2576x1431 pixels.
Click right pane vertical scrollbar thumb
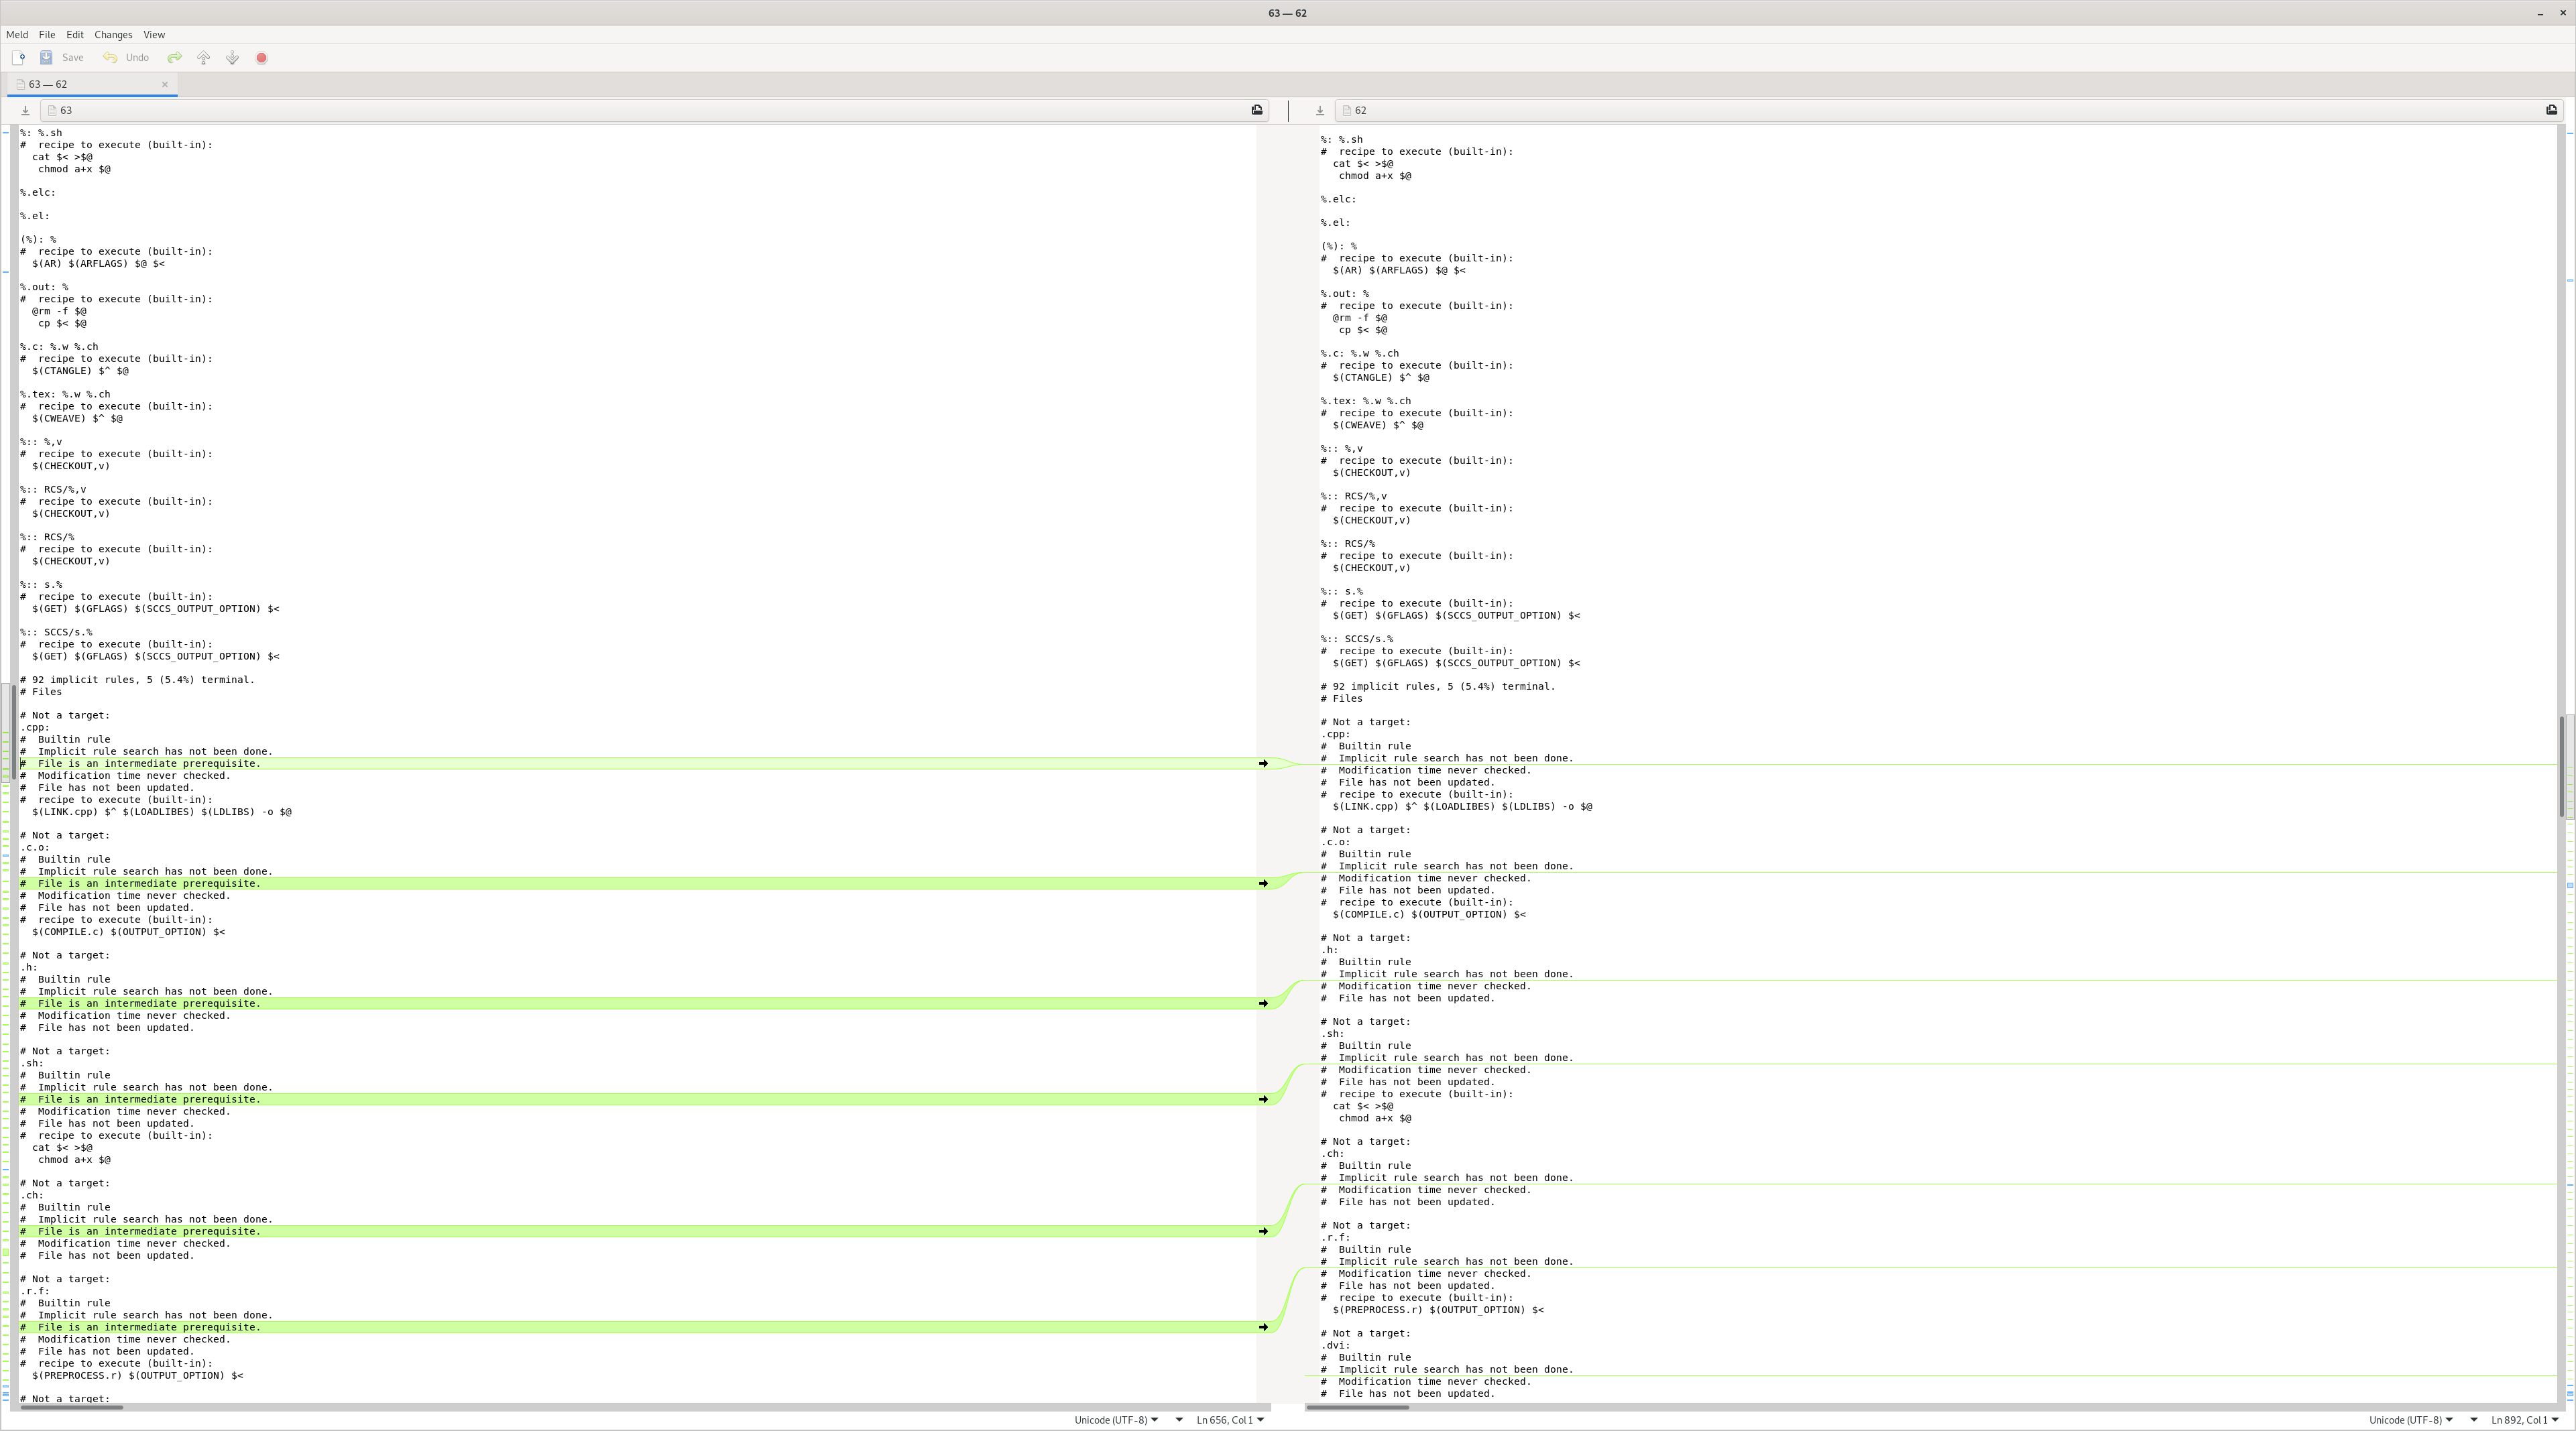(x=2562, y=766)
